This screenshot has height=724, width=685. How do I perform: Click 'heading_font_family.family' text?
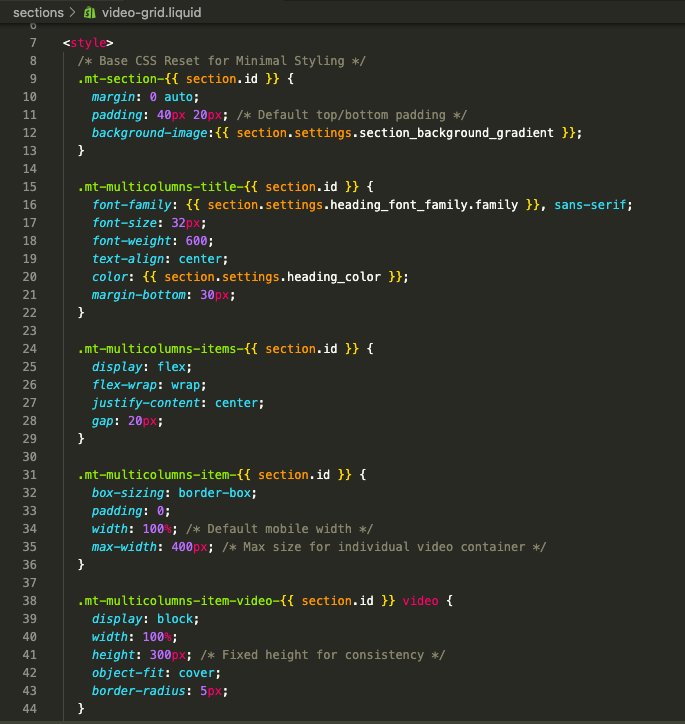[x=424, y=205]
